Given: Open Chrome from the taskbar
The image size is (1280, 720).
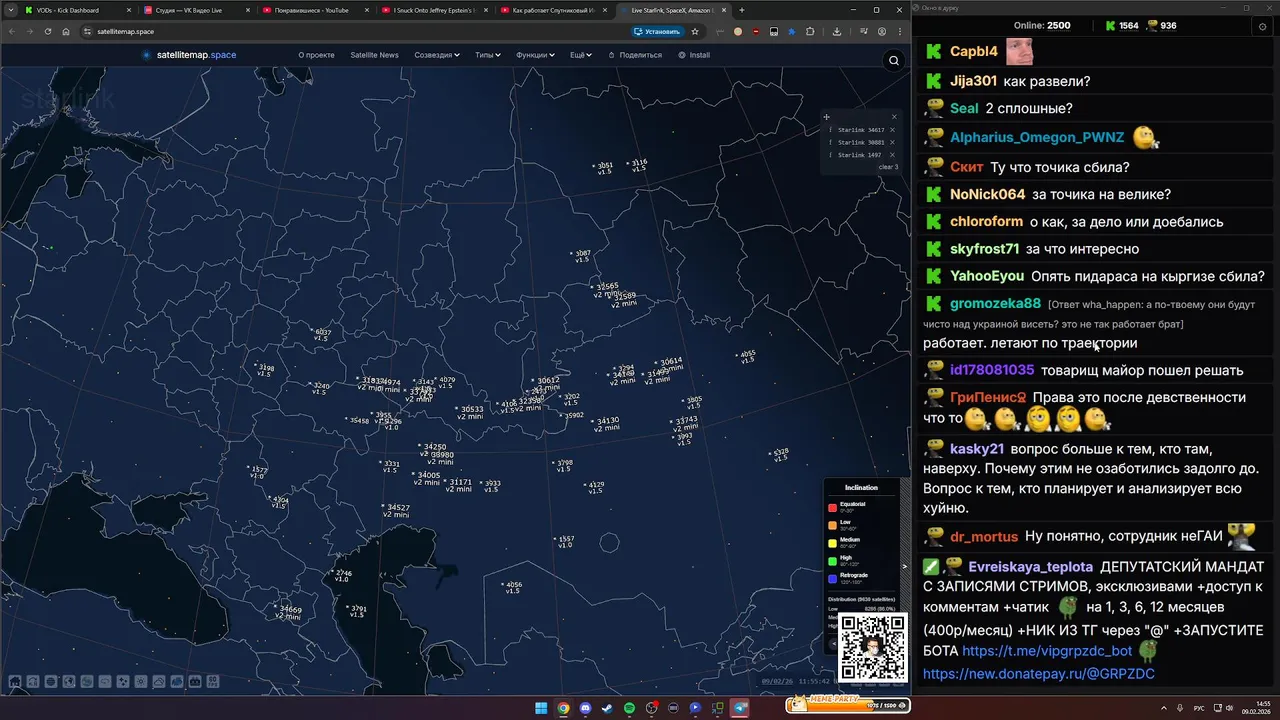Looking at the screenshot, I should 563,708.
